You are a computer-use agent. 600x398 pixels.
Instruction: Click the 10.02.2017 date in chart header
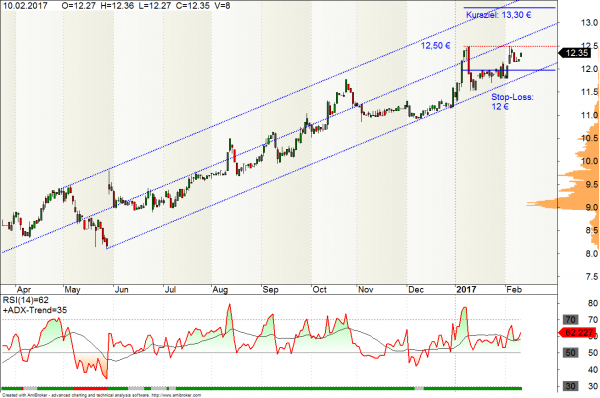coord(25,6)
